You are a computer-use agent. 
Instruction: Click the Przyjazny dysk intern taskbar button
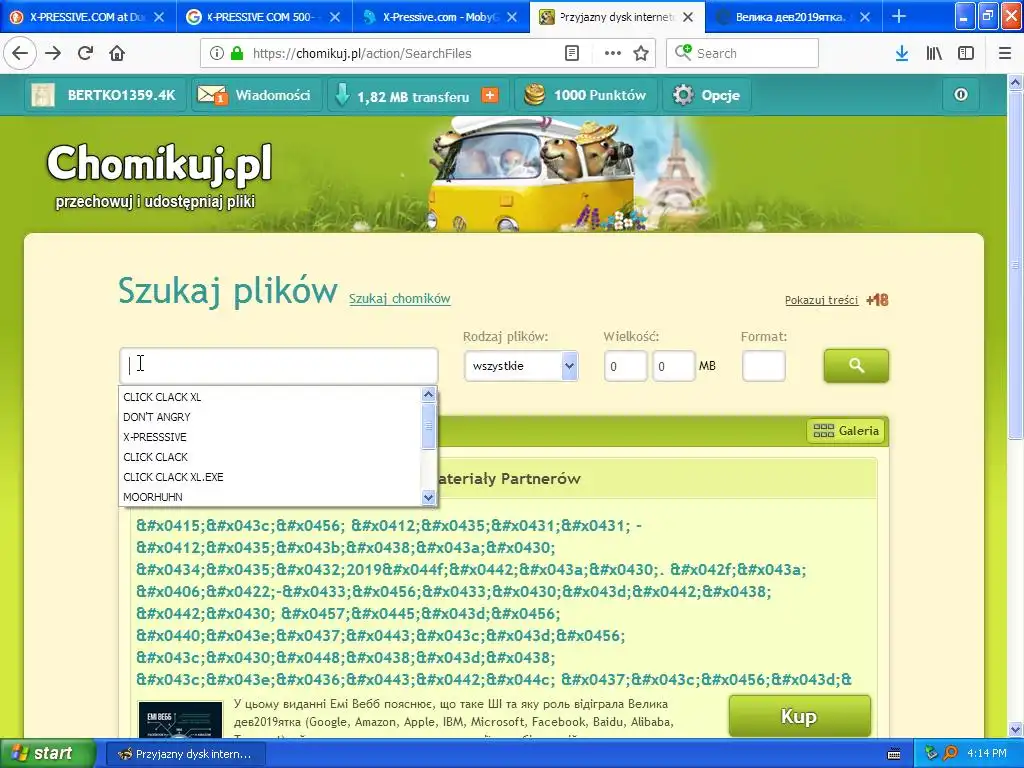coord(185,754)
